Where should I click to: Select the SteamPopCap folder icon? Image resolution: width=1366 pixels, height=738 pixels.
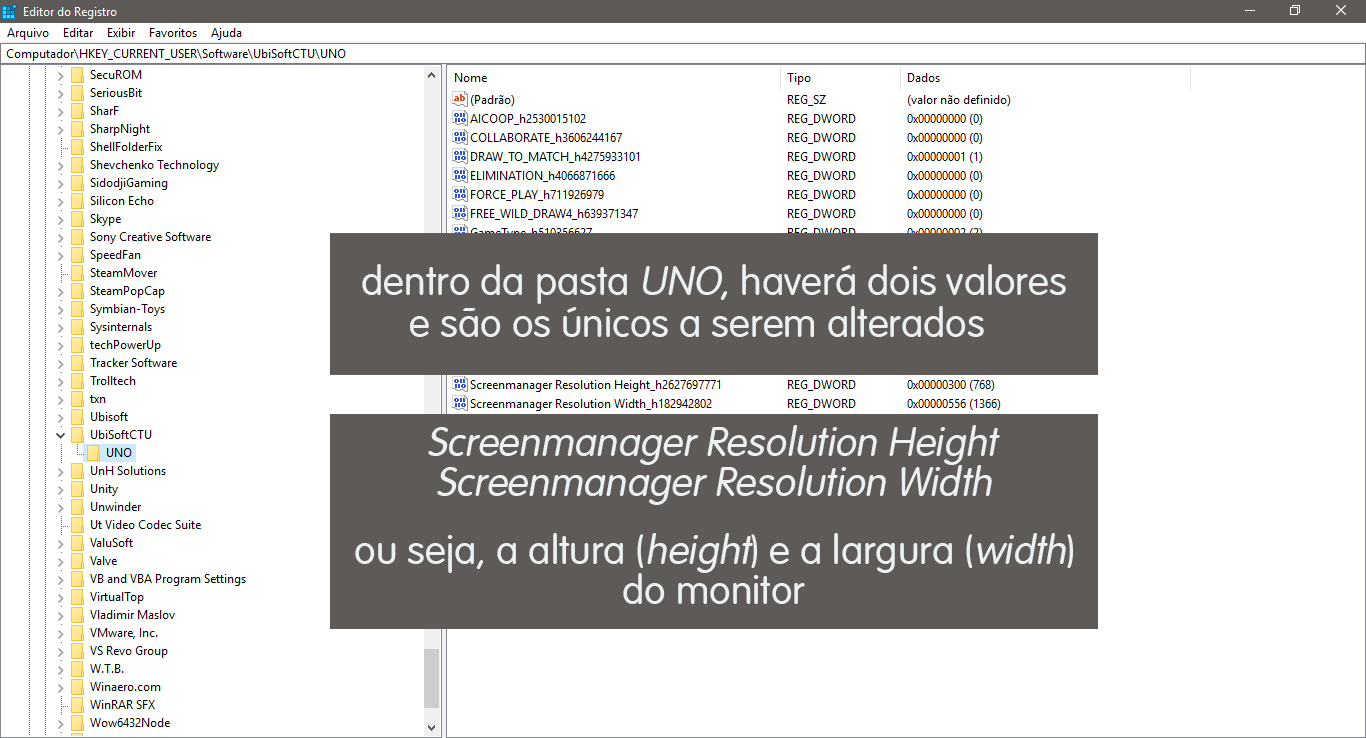[77, 291]
